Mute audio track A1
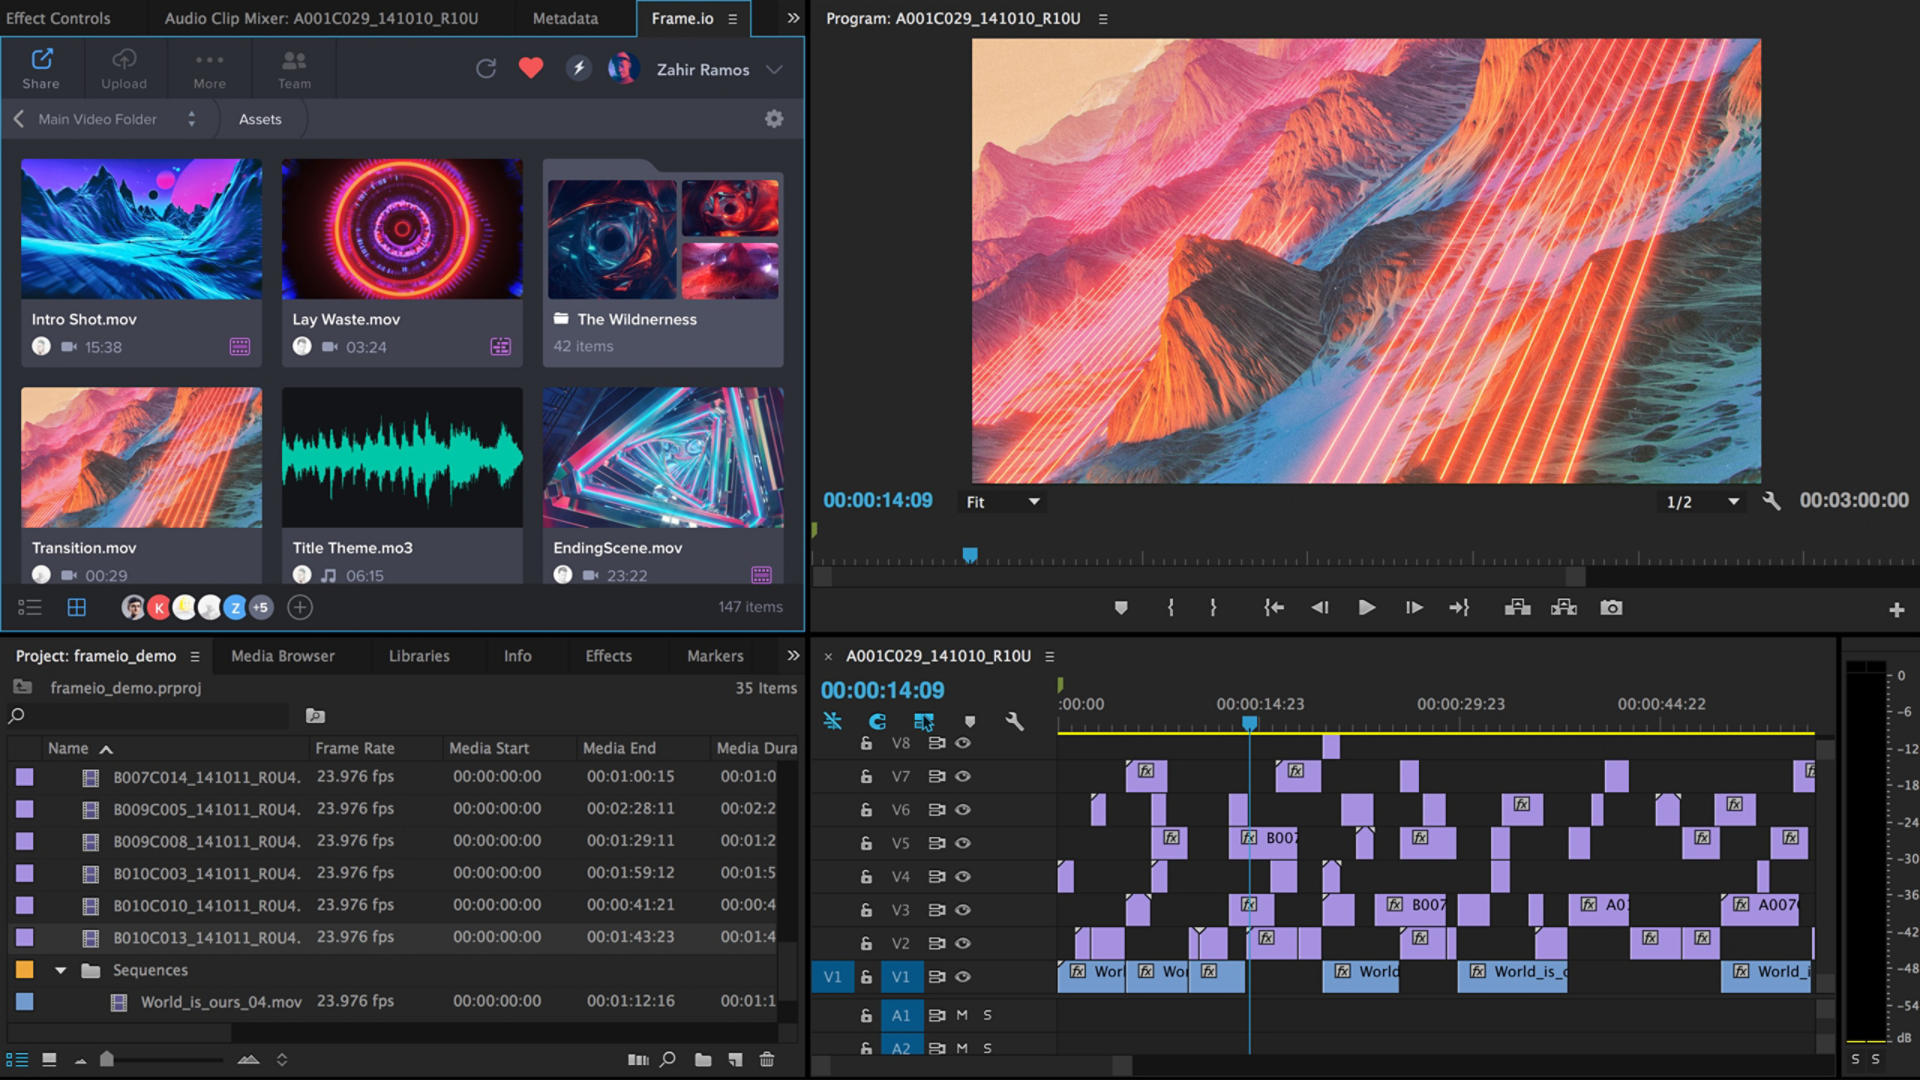 pos(961,1014)
